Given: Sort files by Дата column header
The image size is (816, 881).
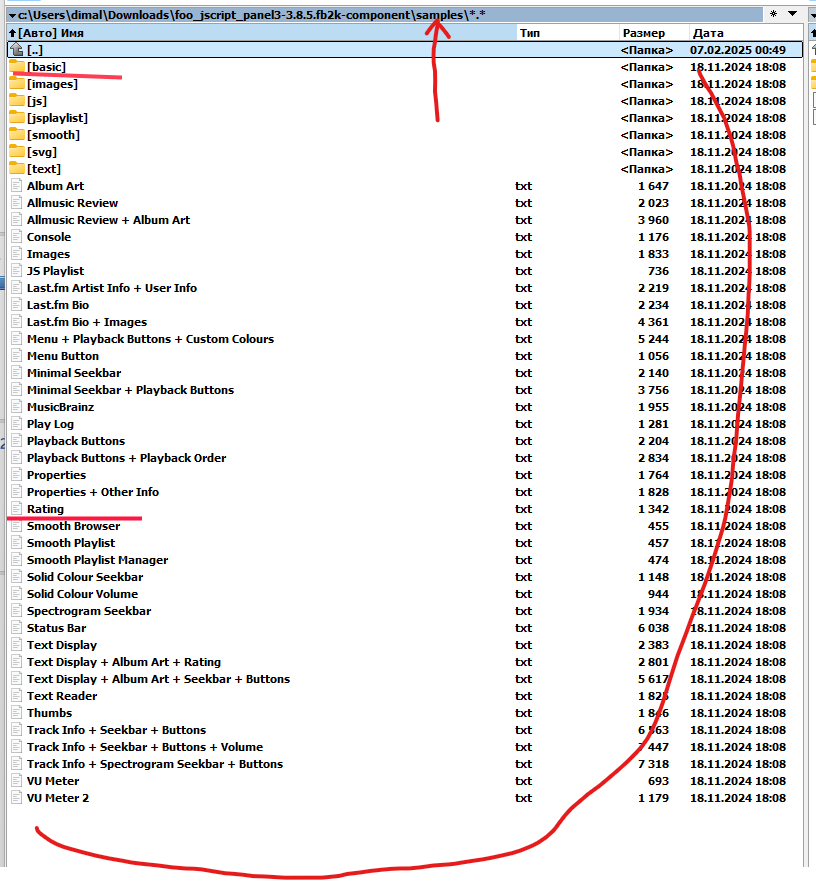Looking at the screenshot, I should pyautogui.click(x=708, y=33).
